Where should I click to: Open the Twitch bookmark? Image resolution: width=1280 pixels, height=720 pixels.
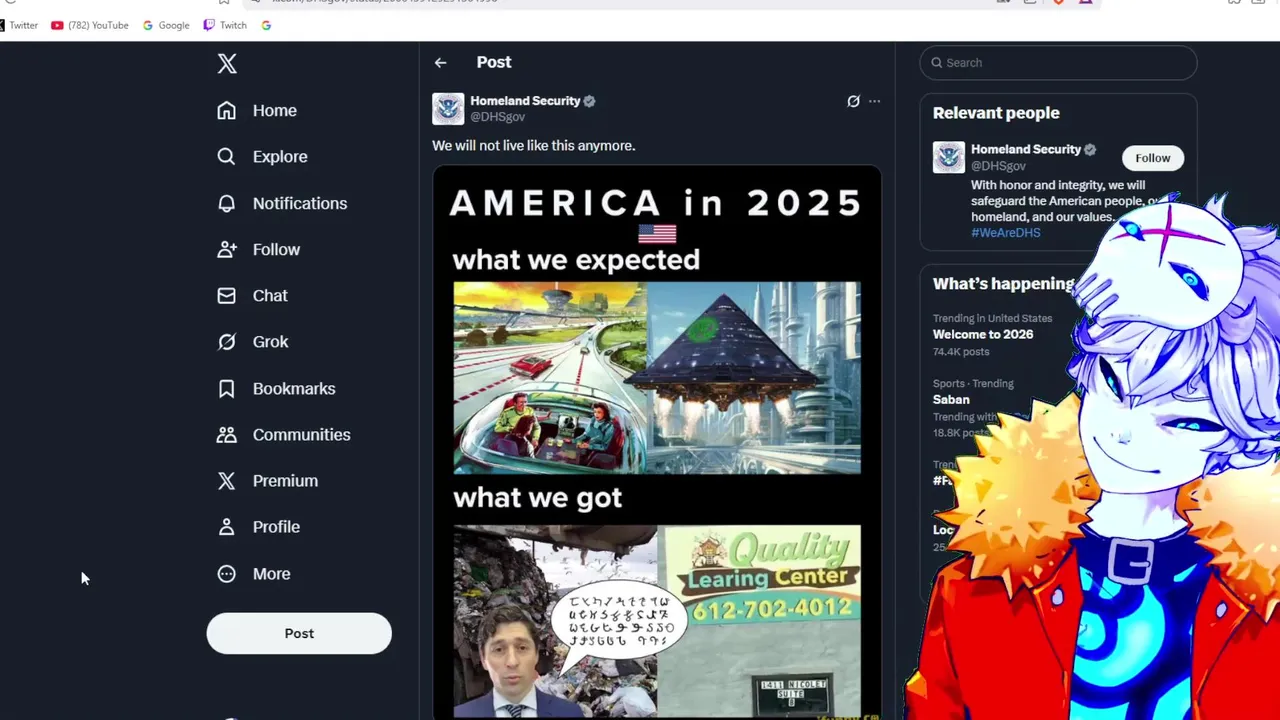[x=225, y=25]
